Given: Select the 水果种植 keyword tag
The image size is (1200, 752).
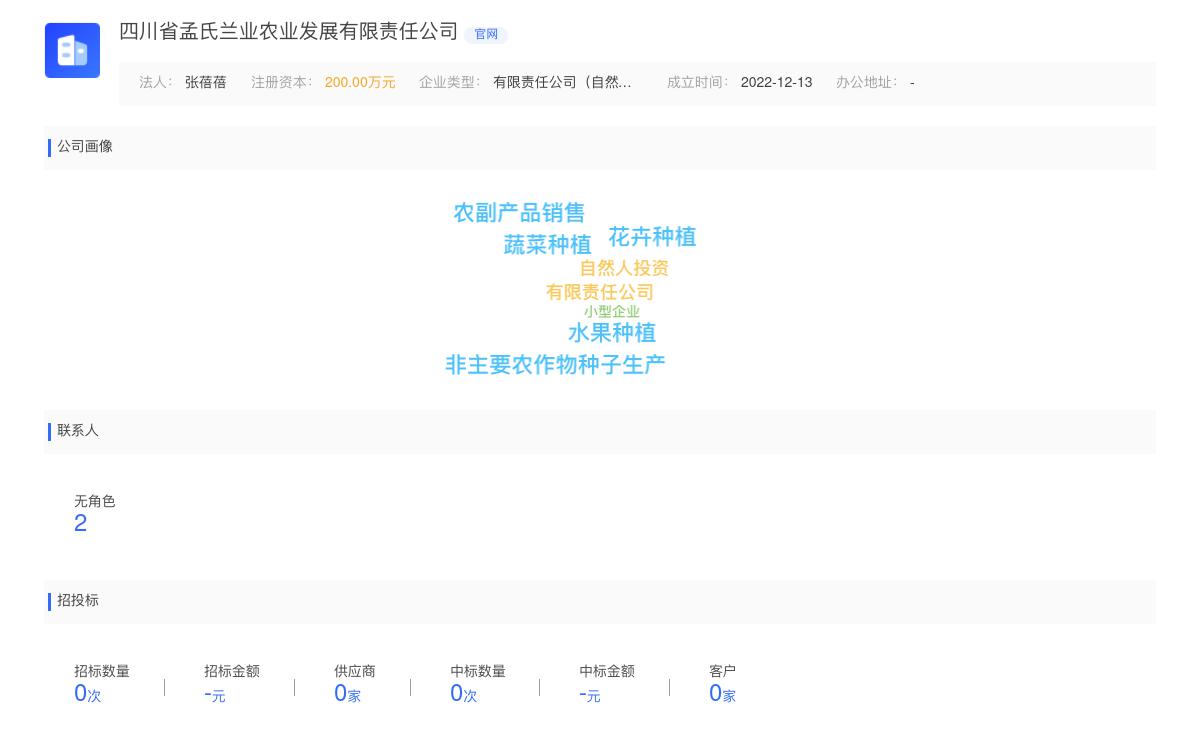Looking at the screenshot, I should [x=612, y=333].
